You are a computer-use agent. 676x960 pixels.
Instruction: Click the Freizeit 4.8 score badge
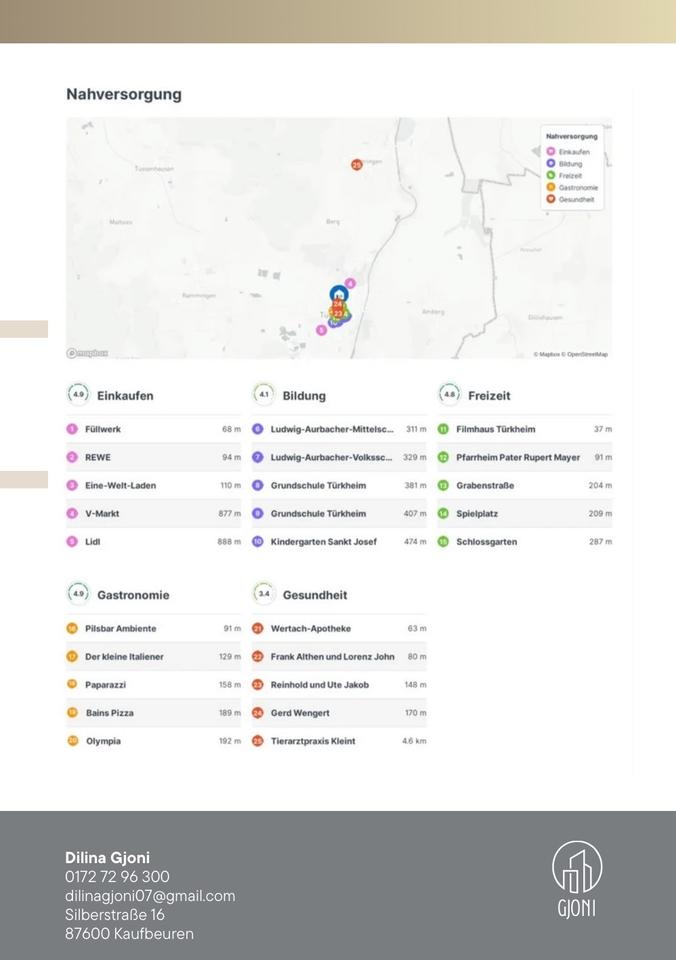449,395
